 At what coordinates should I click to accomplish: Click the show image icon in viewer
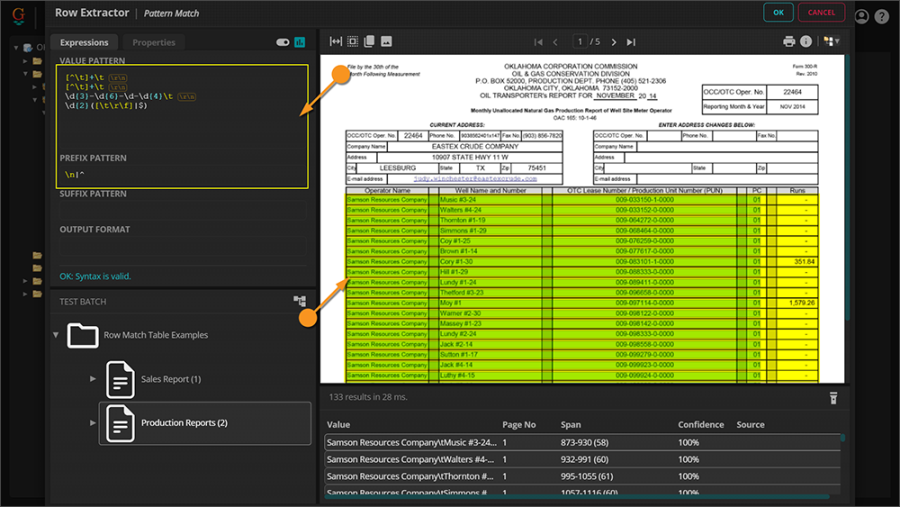point(386,42)
